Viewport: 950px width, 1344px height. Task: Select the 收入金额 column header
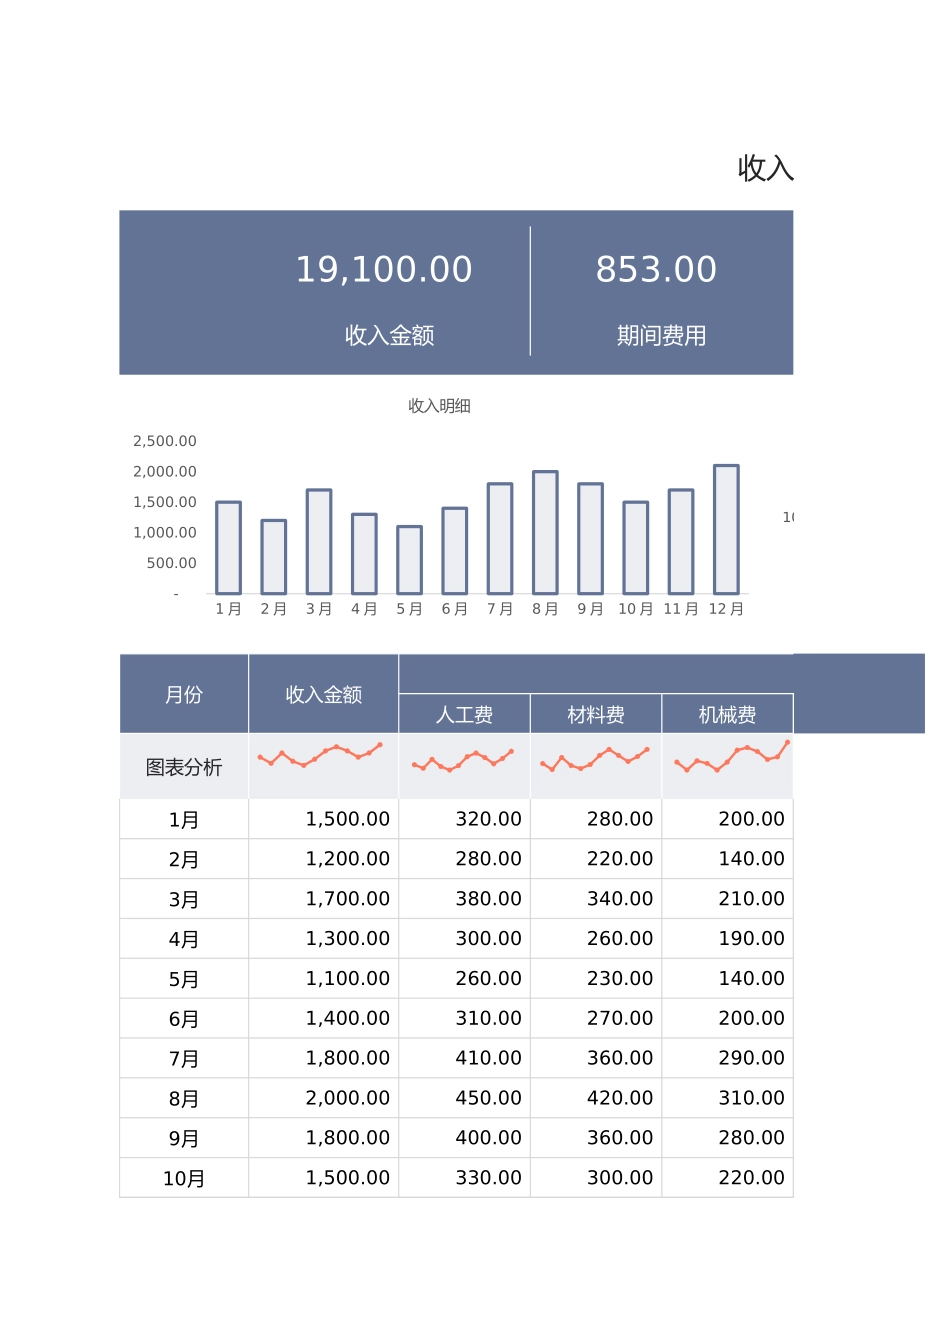[x=322, y=692]
